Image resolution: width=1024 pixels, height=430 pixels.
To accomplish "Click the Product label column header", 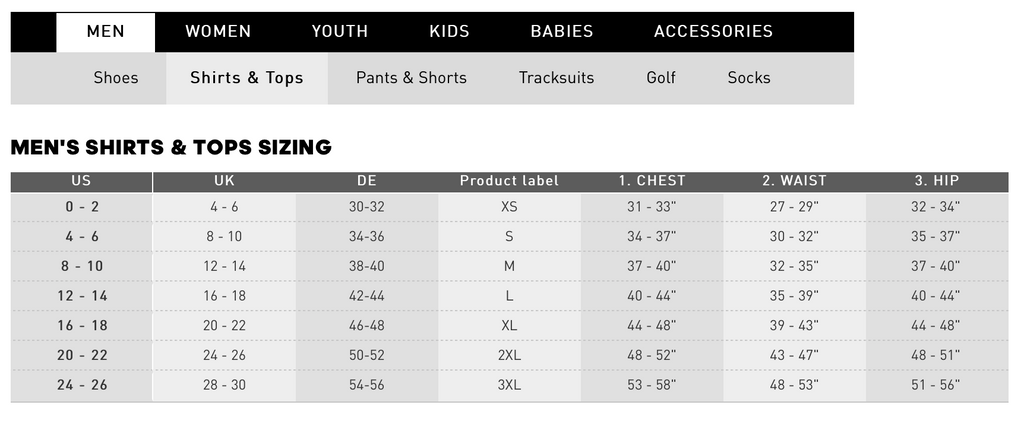I will (x=509, y=181).
